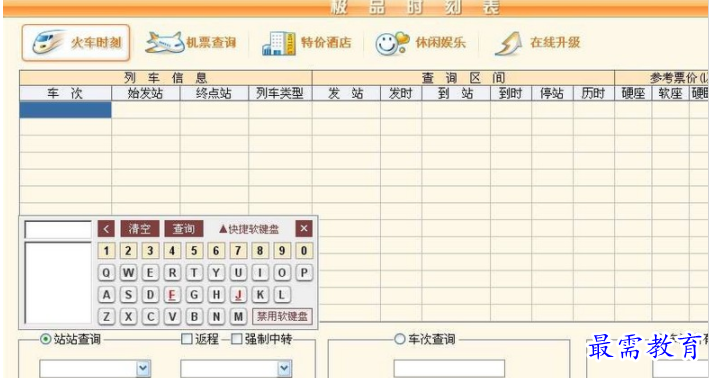Select the 站站查询 station-to-station radio button
The height and width of the screenshot is (378, 710).
coord(46,339)
